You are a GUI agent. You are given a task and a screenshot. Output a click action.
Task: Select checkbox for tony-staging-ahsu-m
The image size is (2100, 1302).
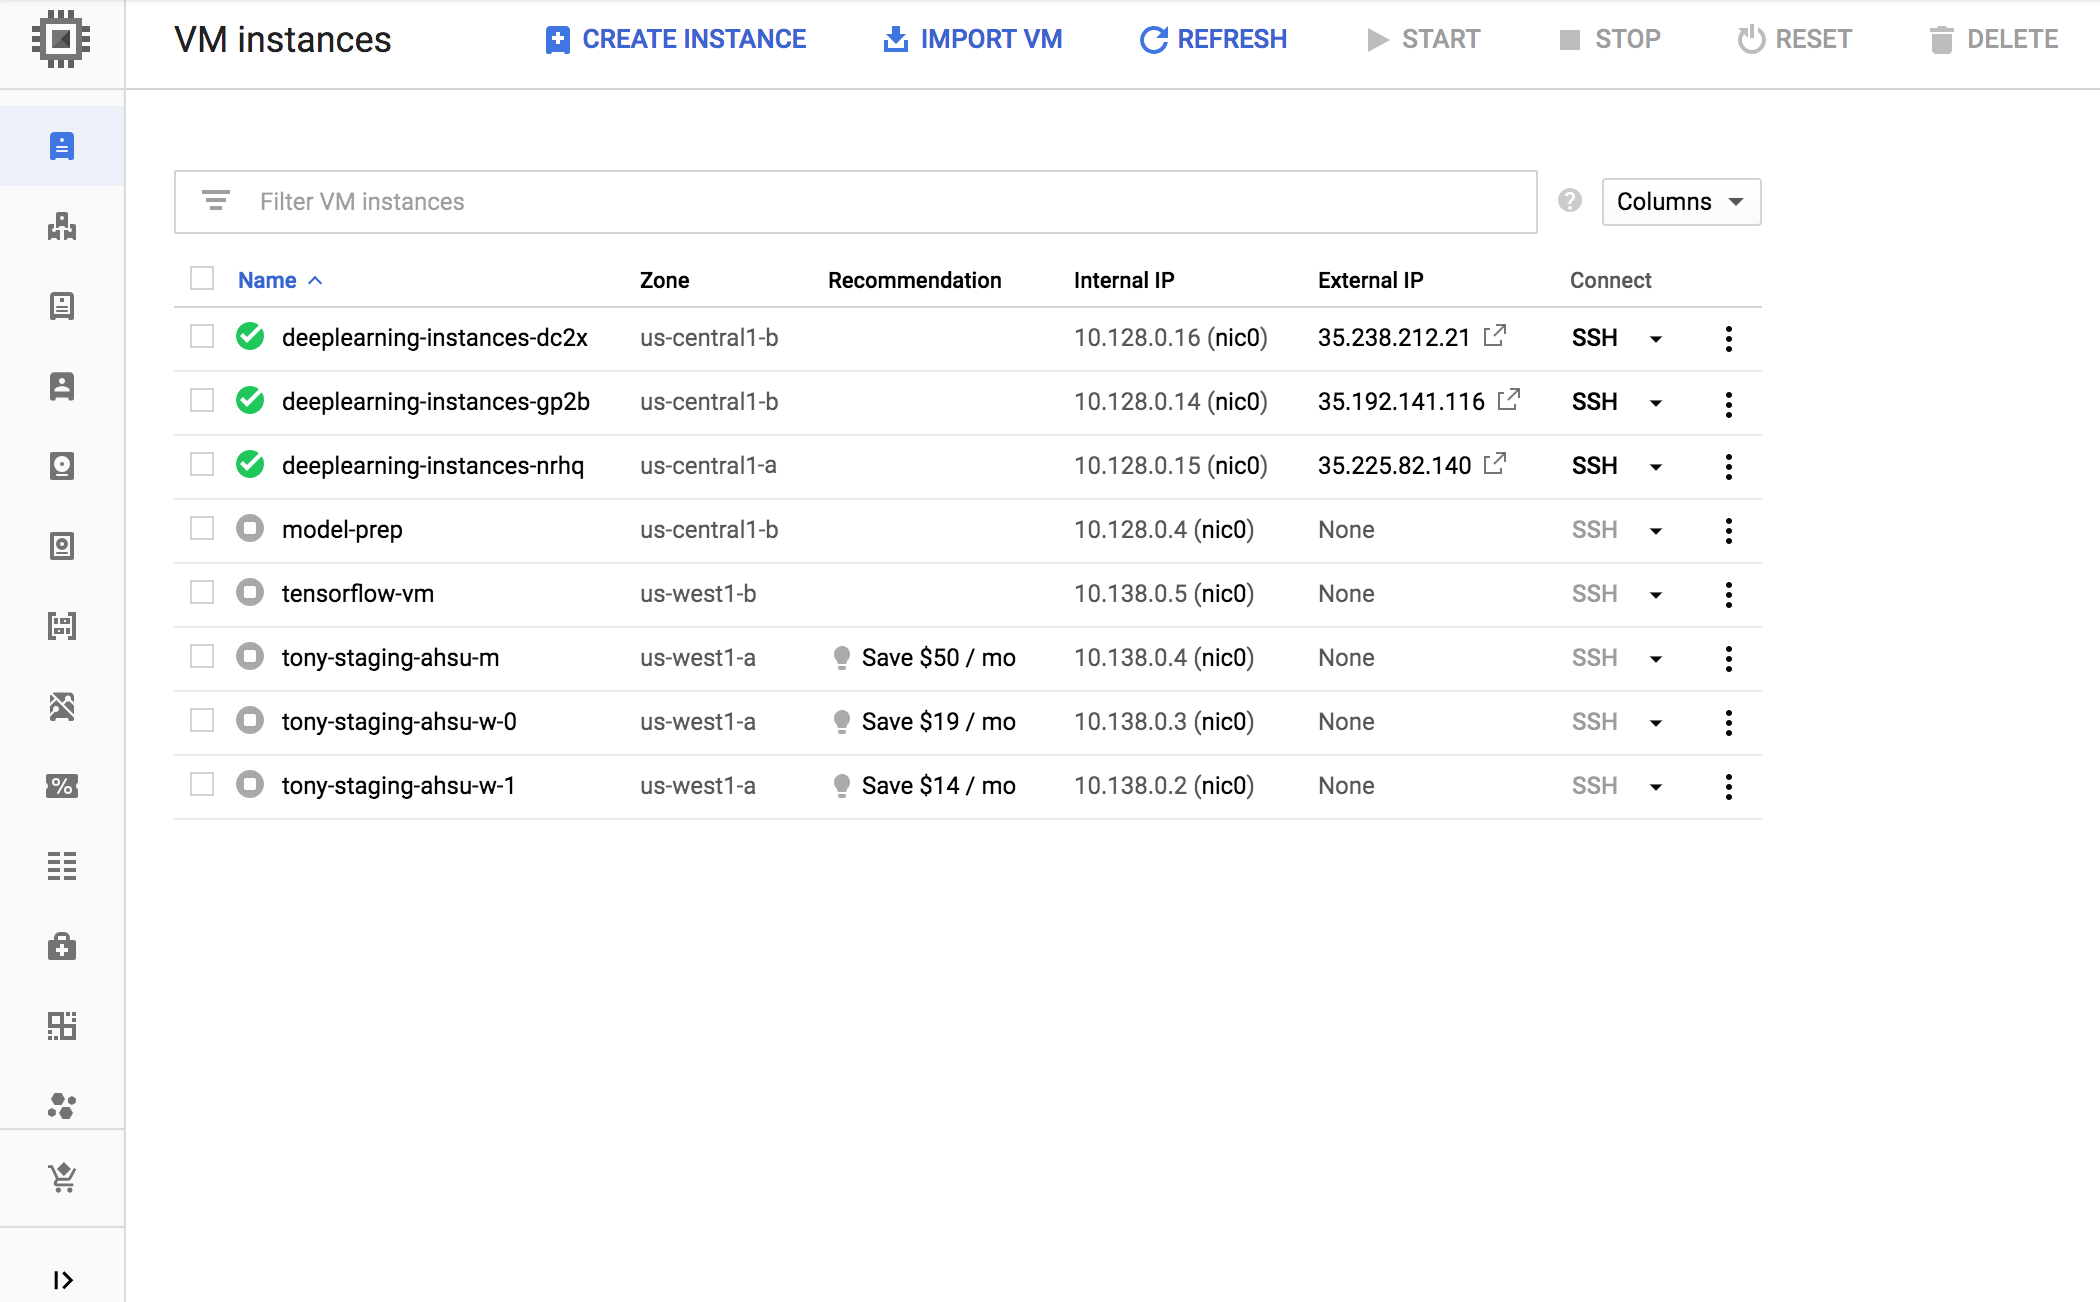[202, 657]
